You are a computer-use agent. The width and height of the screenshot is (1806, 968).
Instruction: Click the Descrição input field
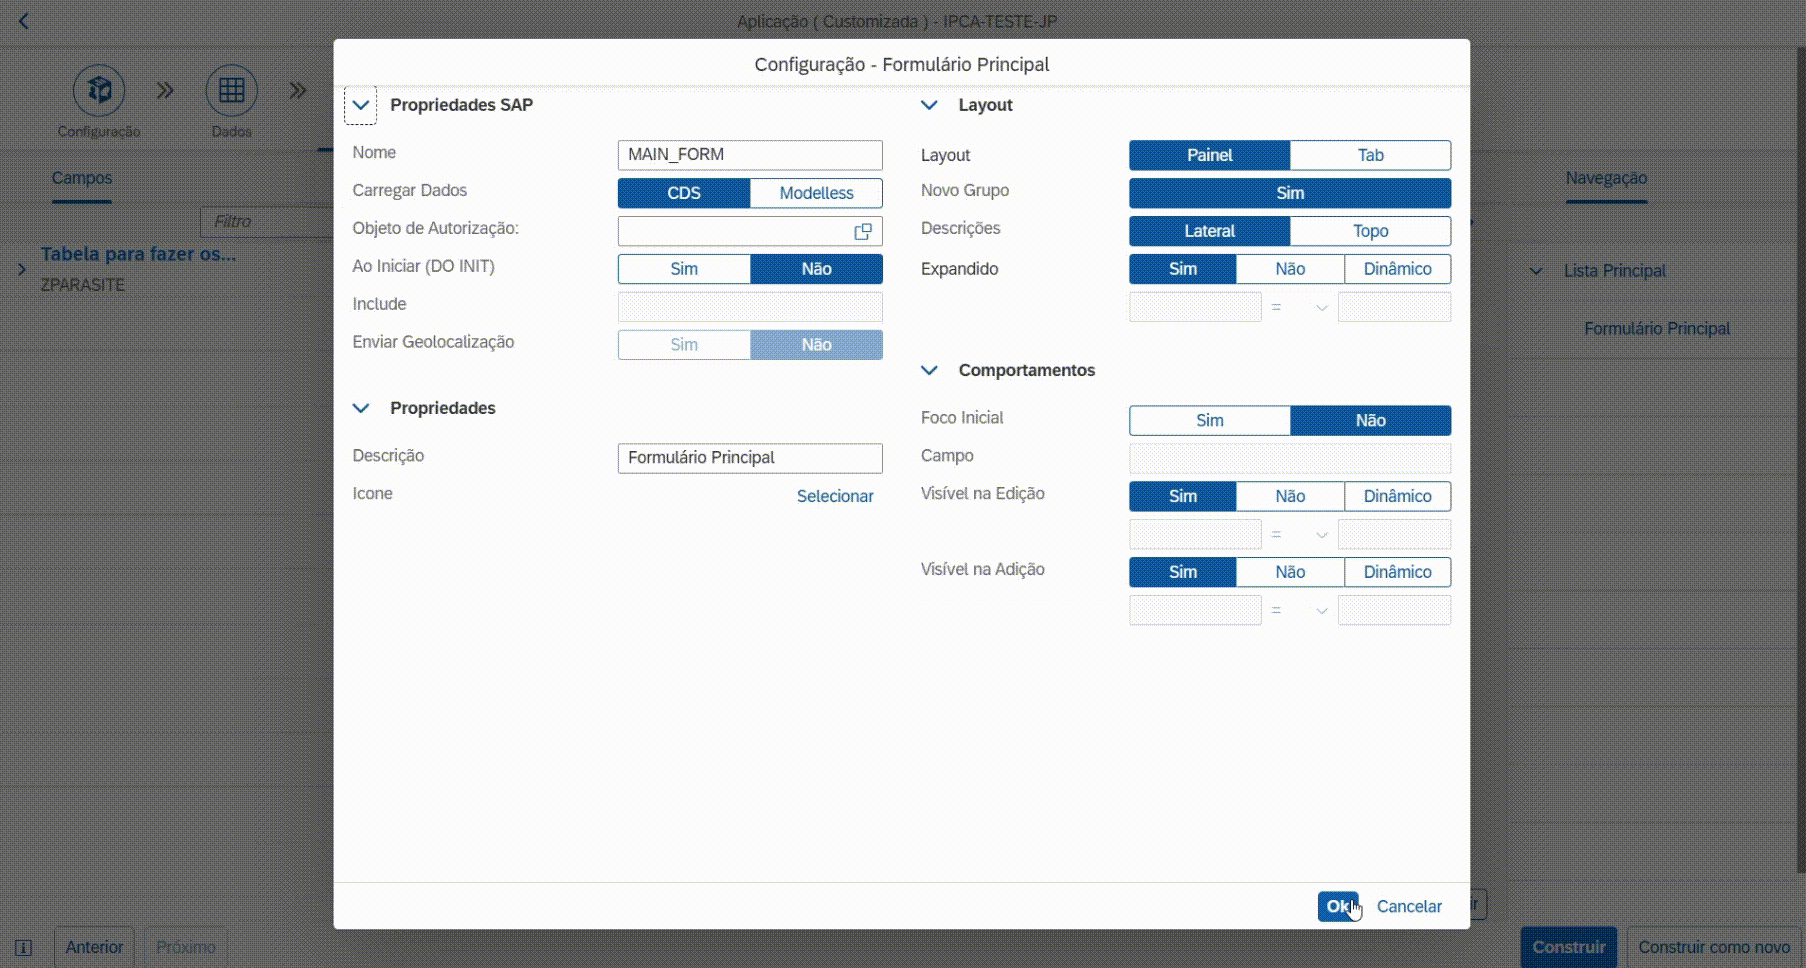click(750, 458)
